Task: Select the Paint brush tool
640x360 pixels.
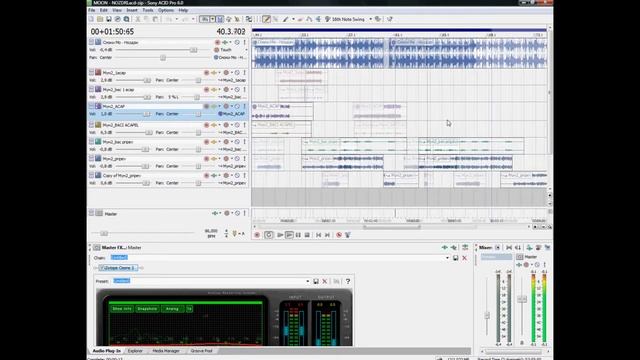Action: point(285,19)
